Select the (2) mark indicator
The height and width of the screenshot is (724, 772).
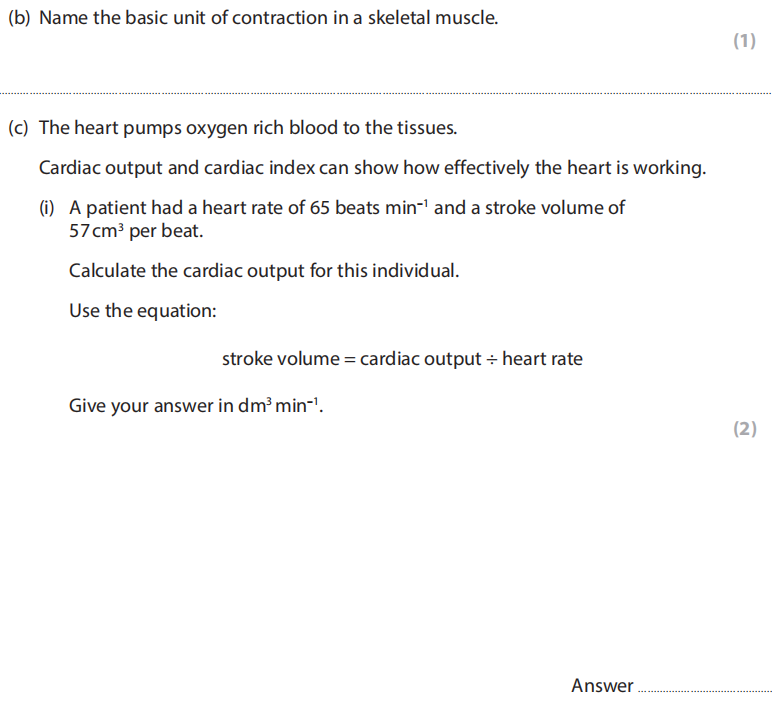pyautogui.click(x=744, y=429)
